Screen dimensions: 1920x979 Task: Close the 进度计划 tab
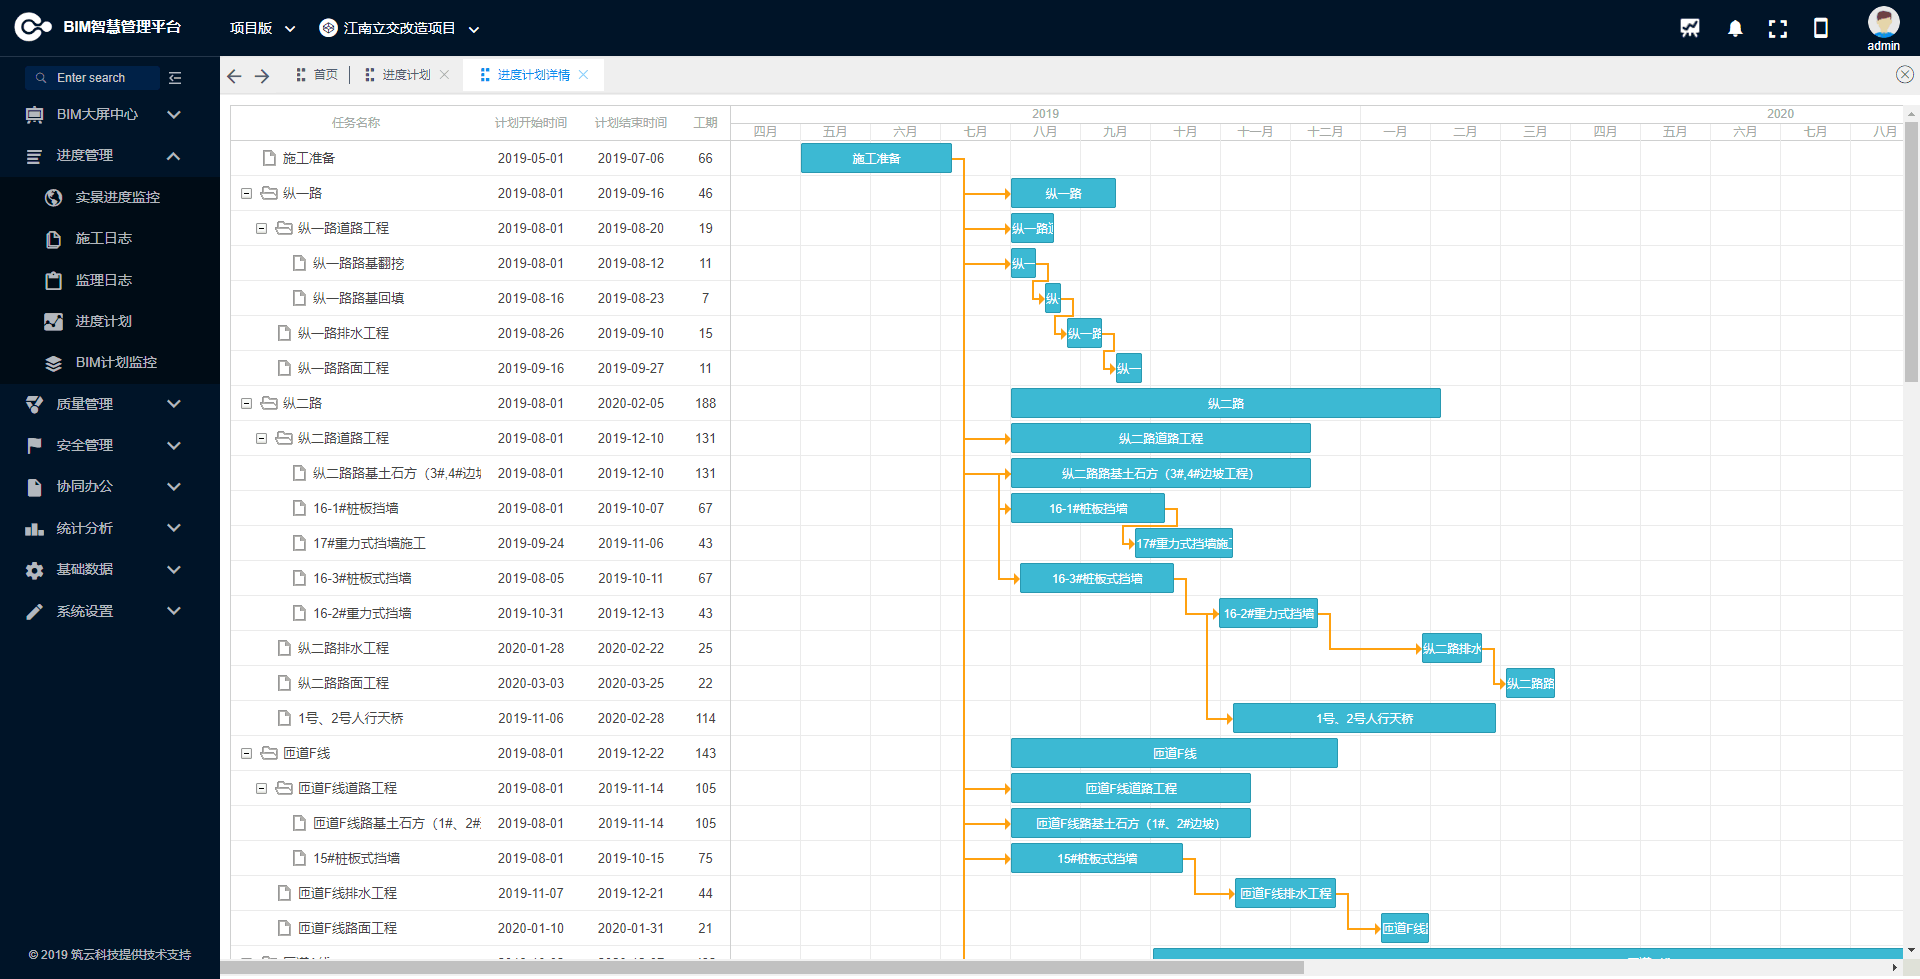(445, 75)
